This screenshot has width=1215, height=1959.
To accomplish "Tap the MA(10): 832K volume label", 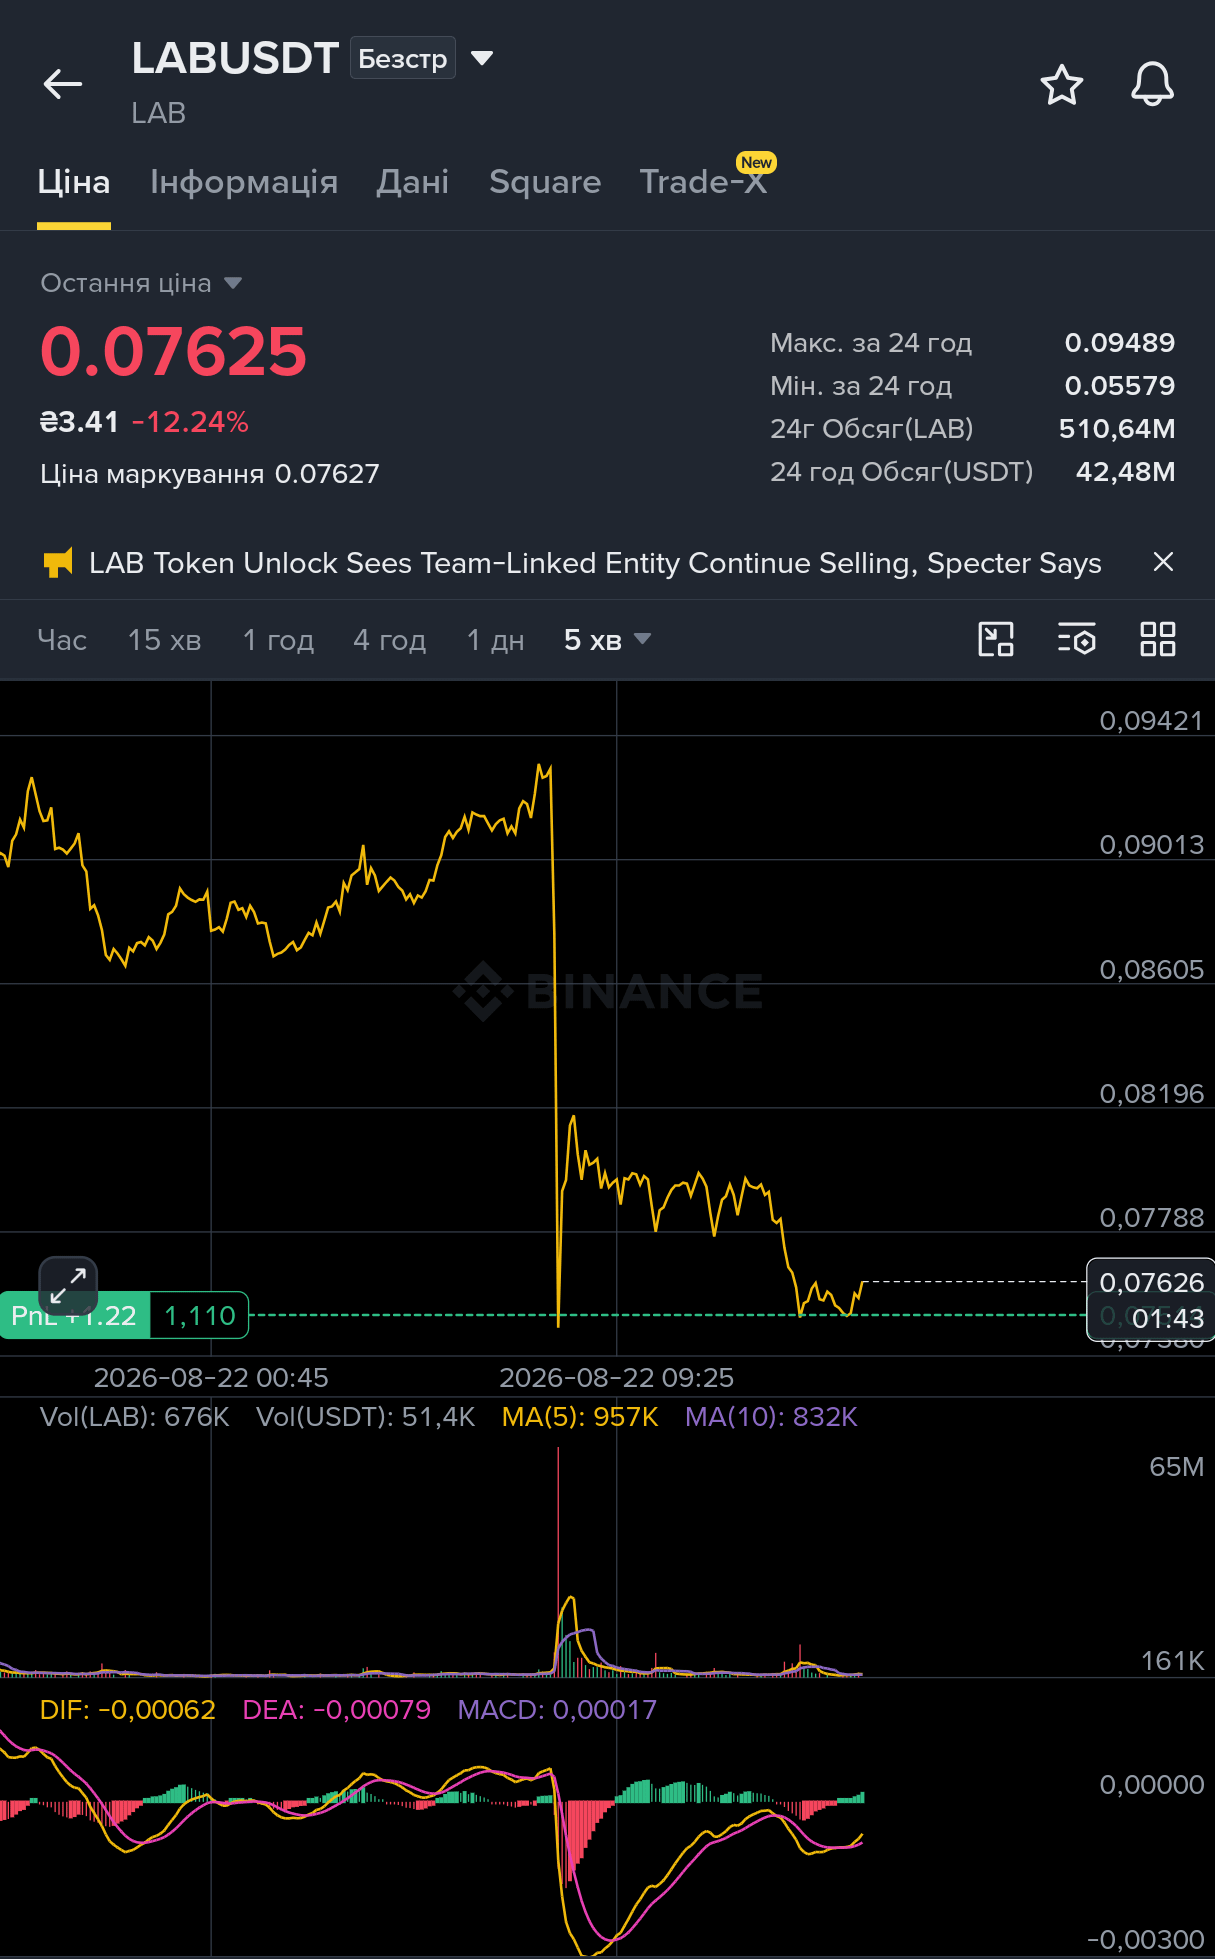I will 771,1417.
